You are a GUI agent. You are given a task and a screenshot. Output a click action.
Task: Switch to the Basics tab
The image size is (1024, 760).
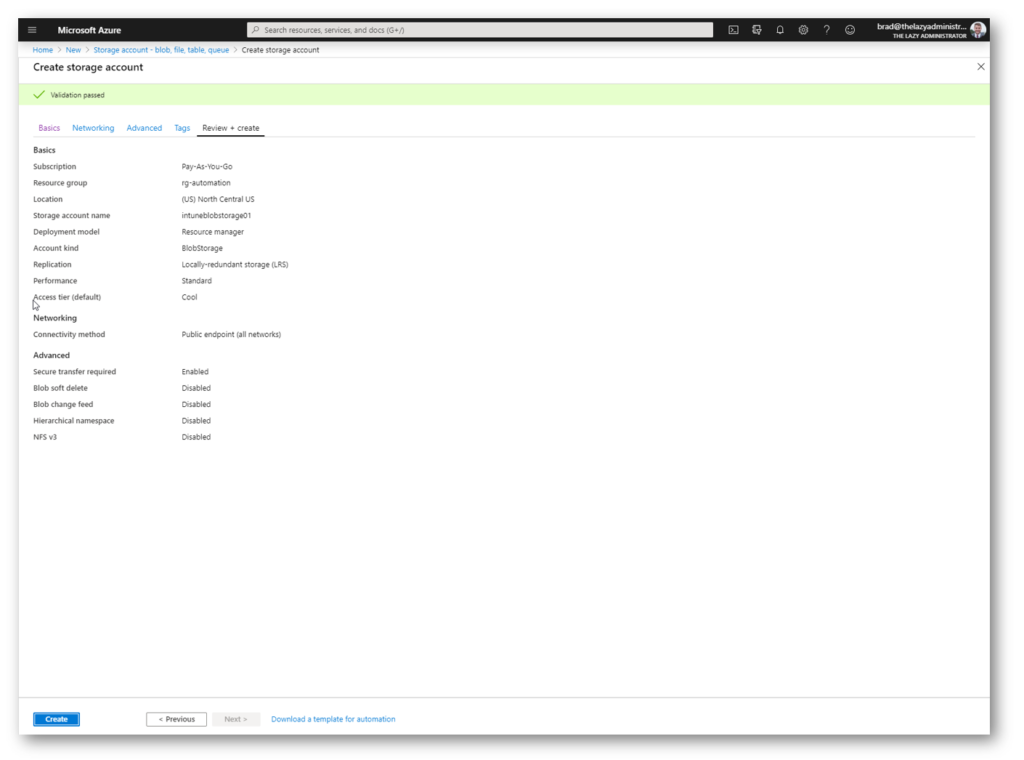click(x=49, y=128)
